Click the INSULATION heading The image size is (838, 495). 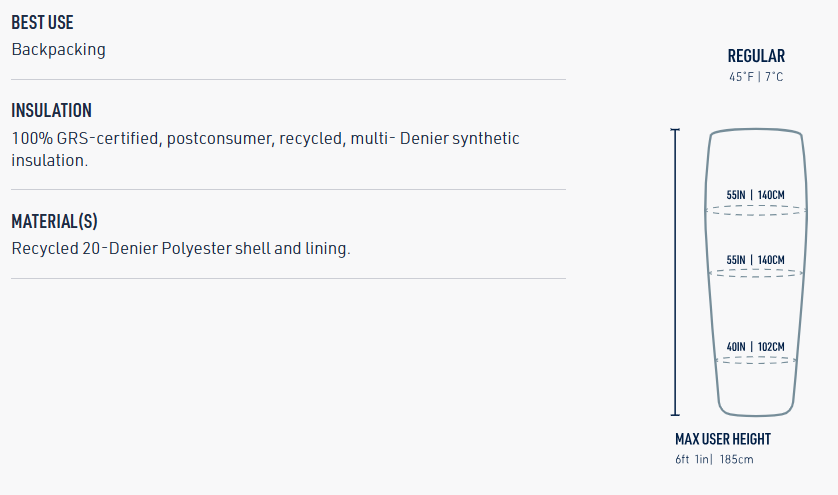[51, 111]
